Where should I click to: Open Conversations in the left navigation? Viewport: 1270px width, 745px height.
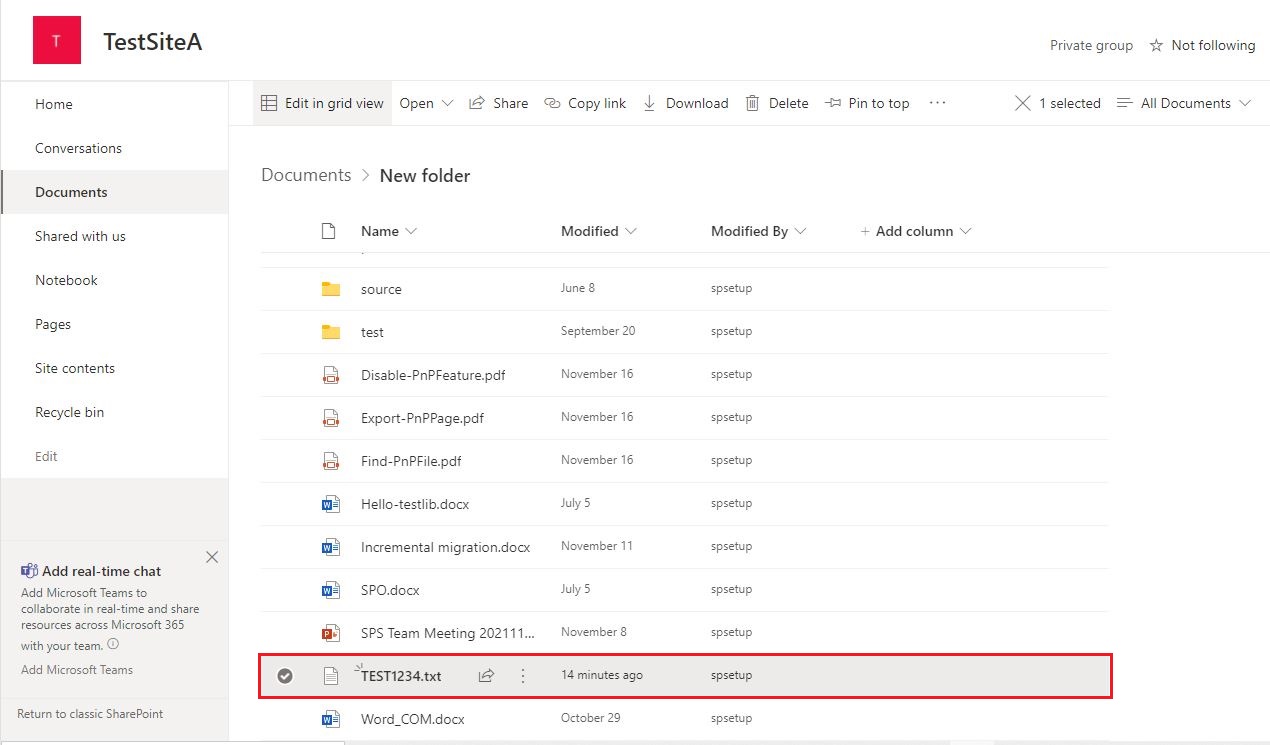click(x=78, y=148)
